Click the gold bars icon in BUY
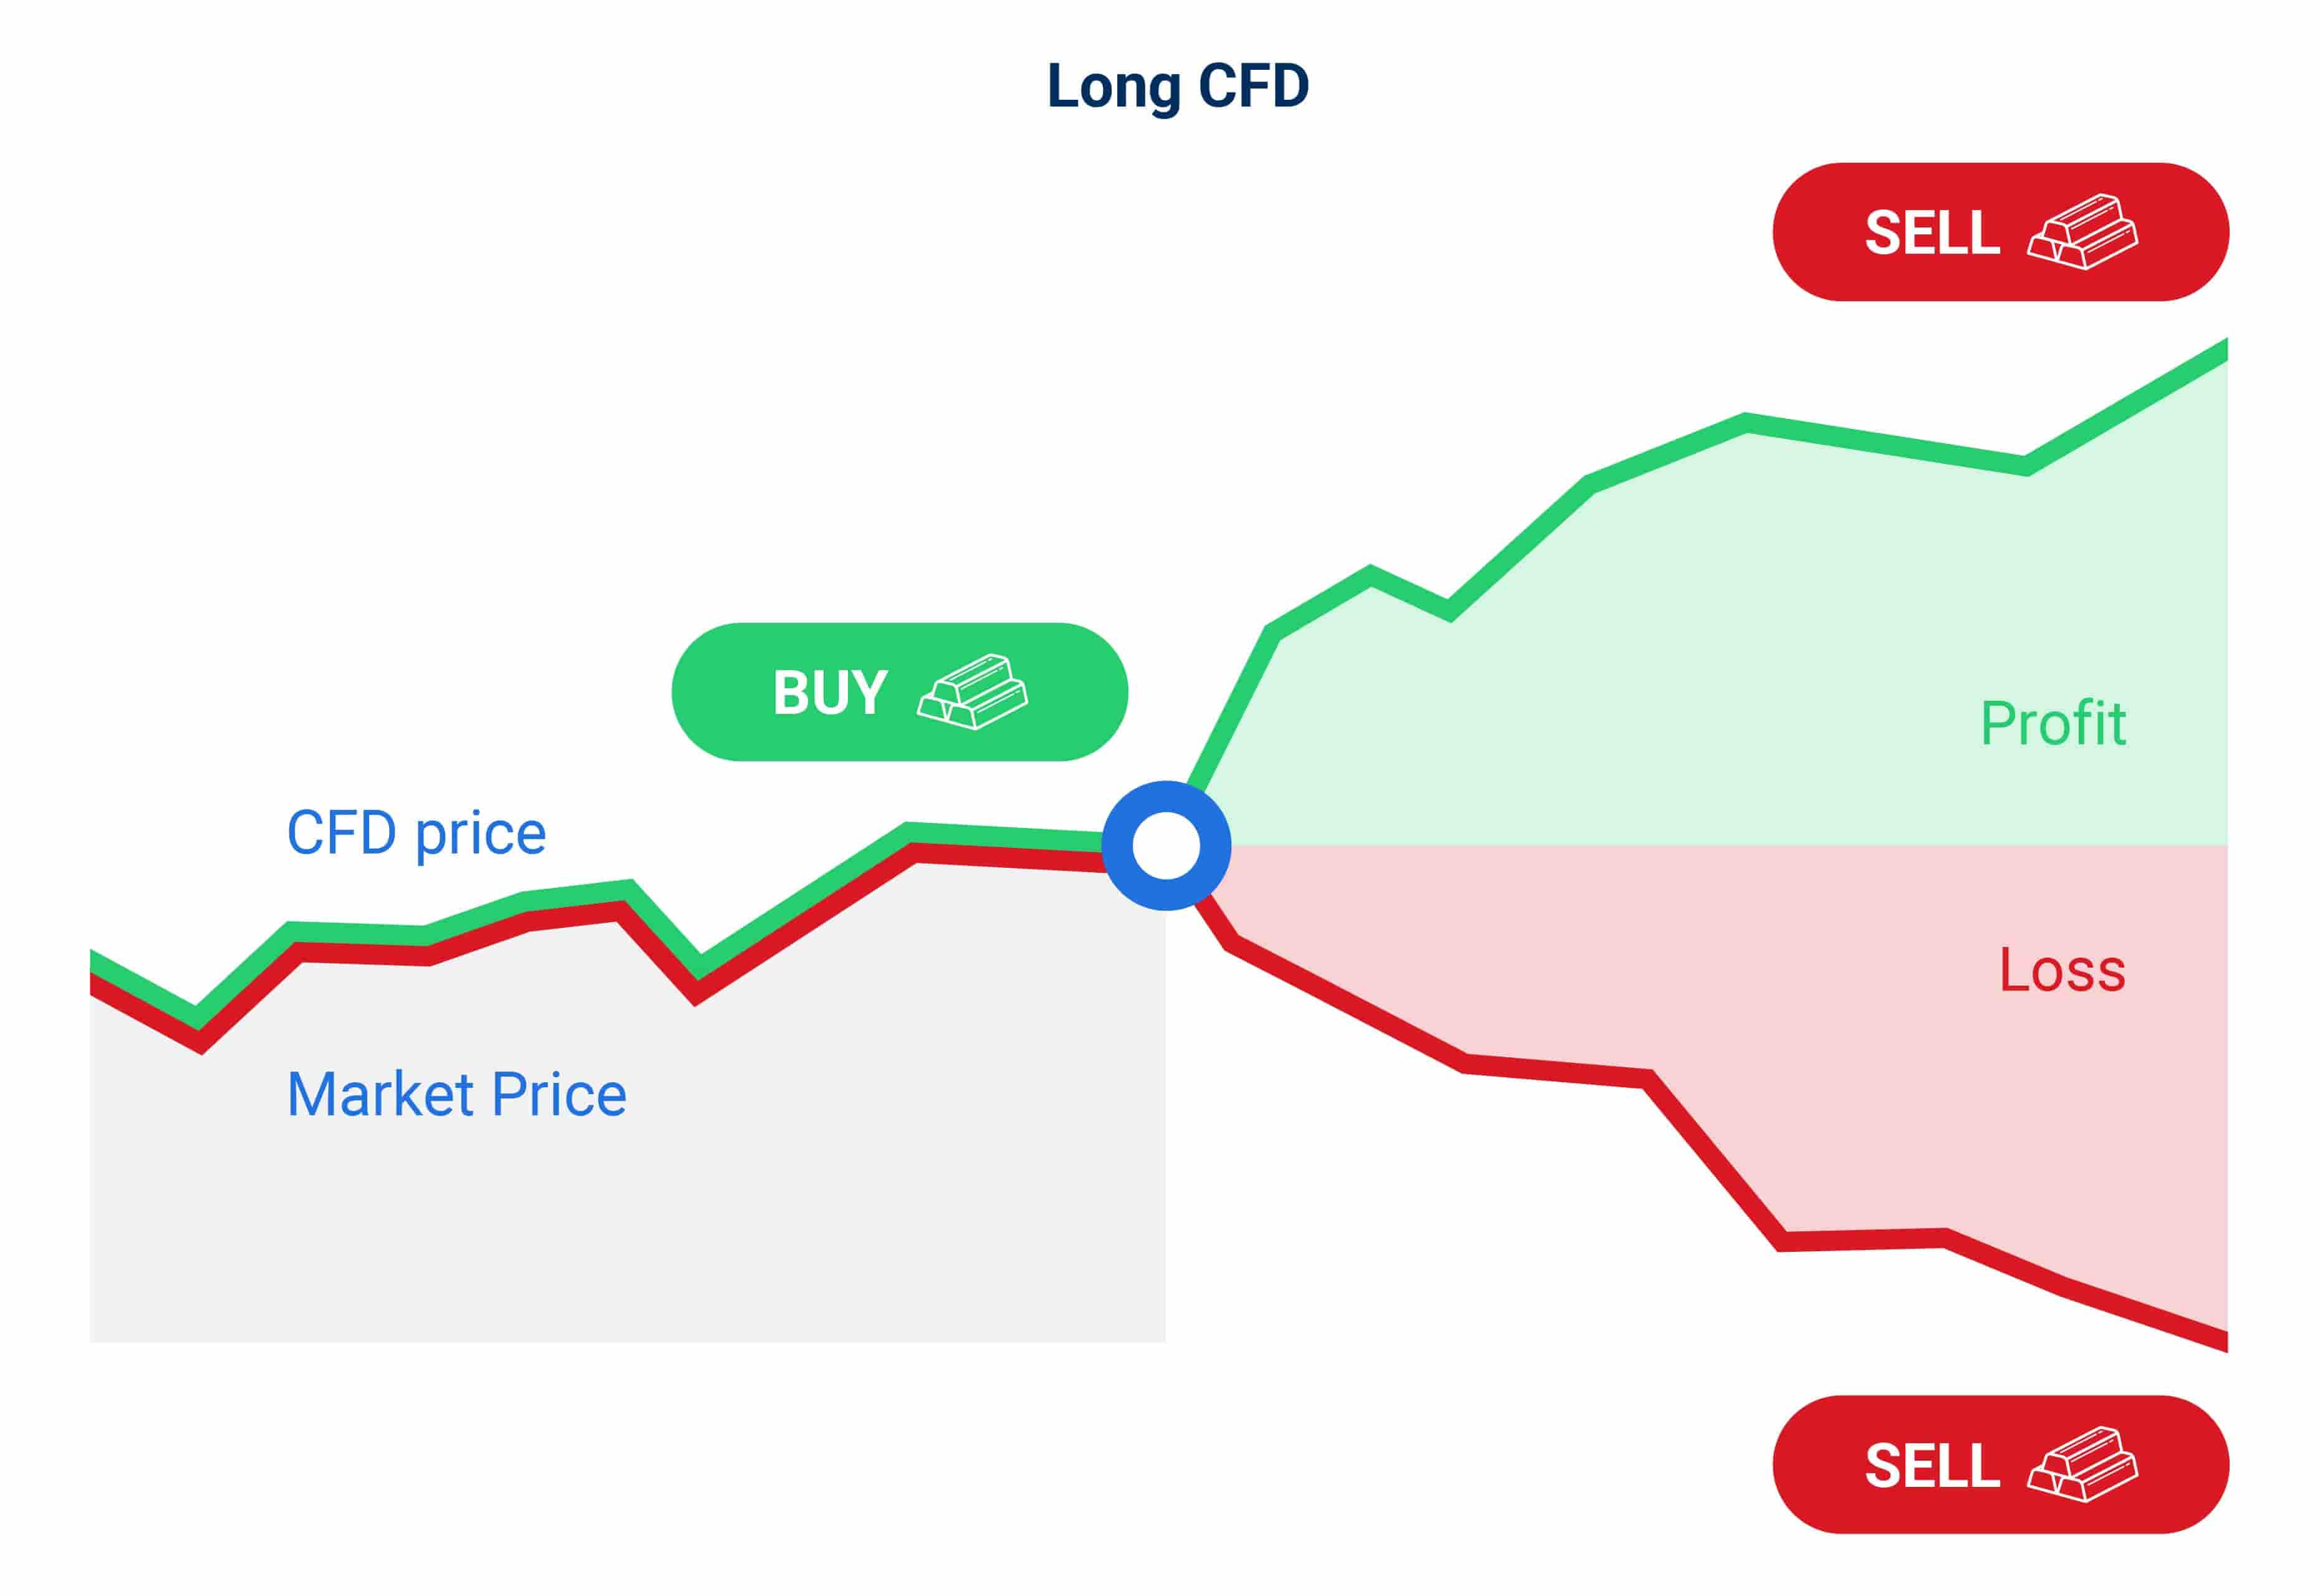 pos(972,692)
